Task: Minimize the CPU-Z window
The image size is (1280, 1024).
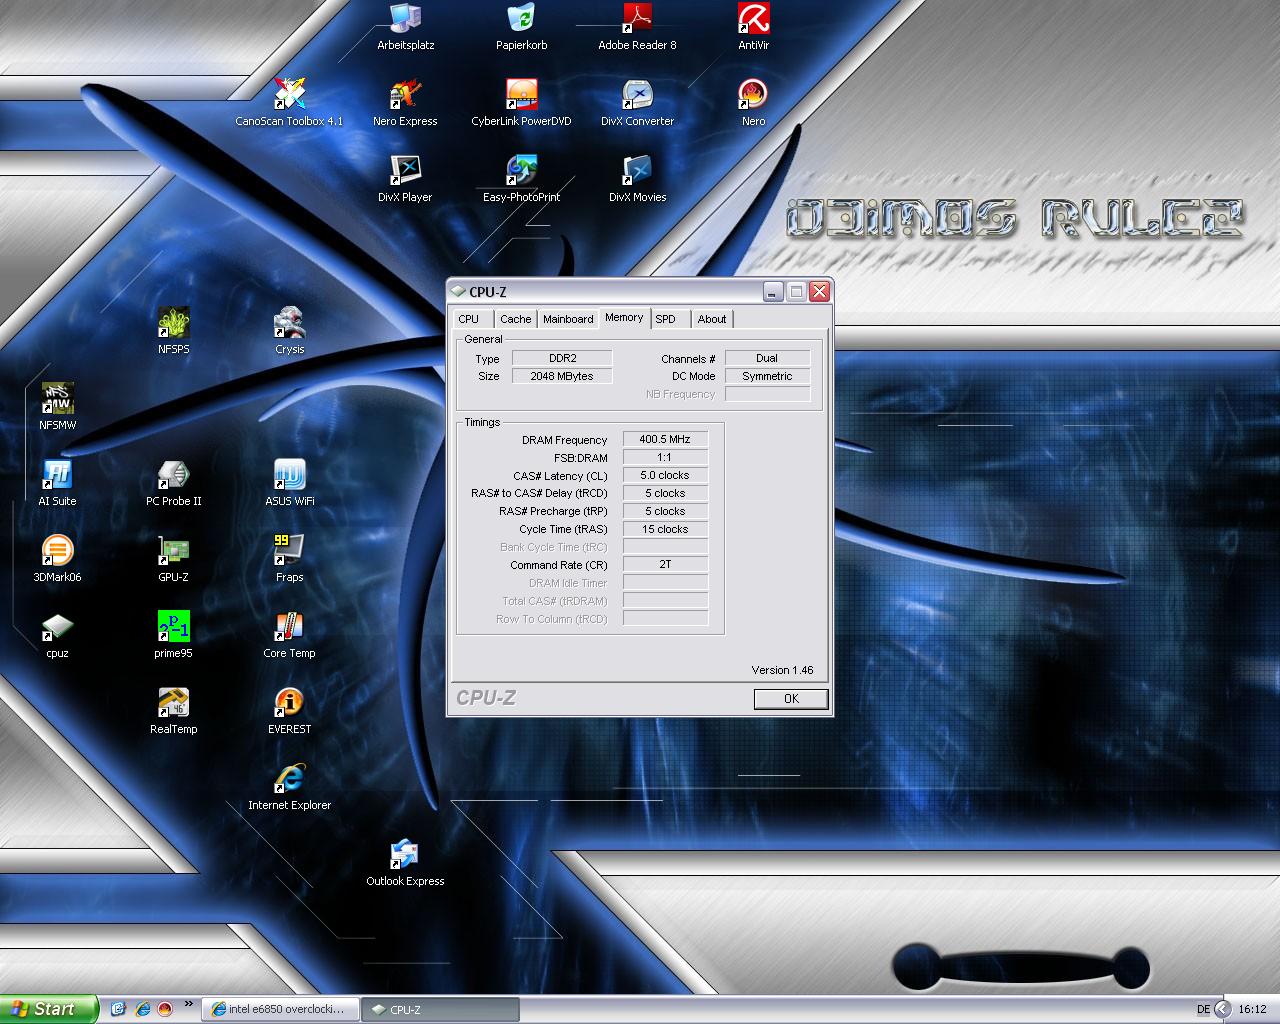Action: tap(773, 291)
